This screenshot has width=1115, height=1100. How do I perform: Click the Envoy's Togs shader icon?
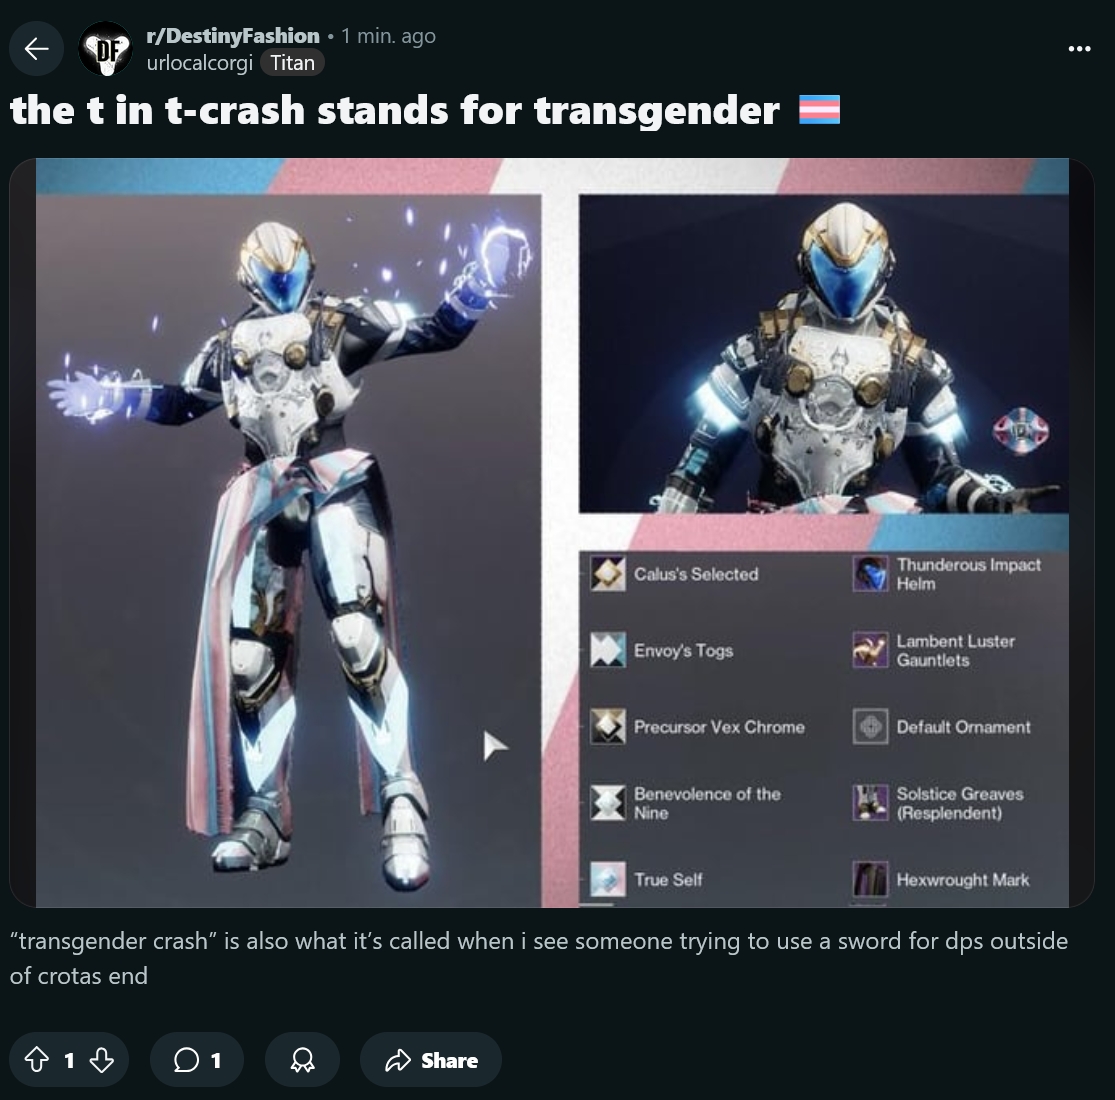pyautogui.click(x=608, y=649)
